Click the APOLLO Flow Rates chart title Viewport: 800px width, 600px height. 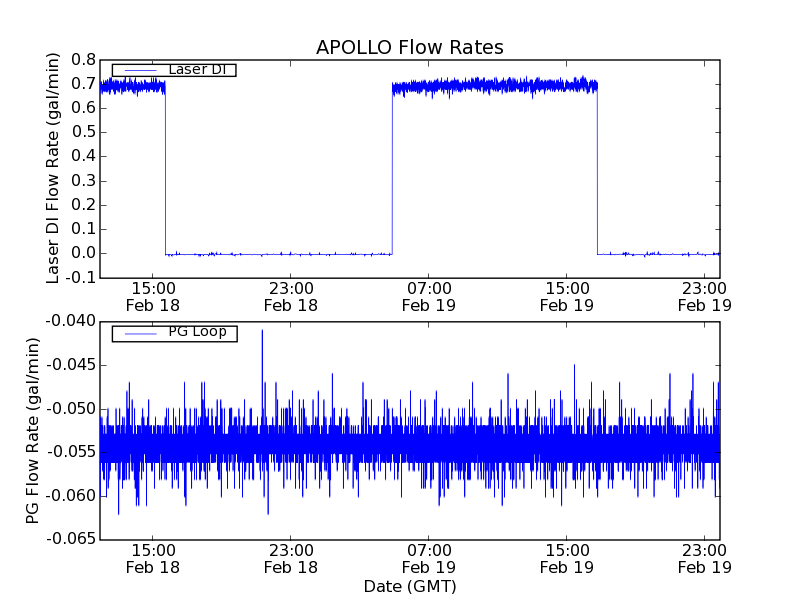pyautogui.click(x=410, y=47)
